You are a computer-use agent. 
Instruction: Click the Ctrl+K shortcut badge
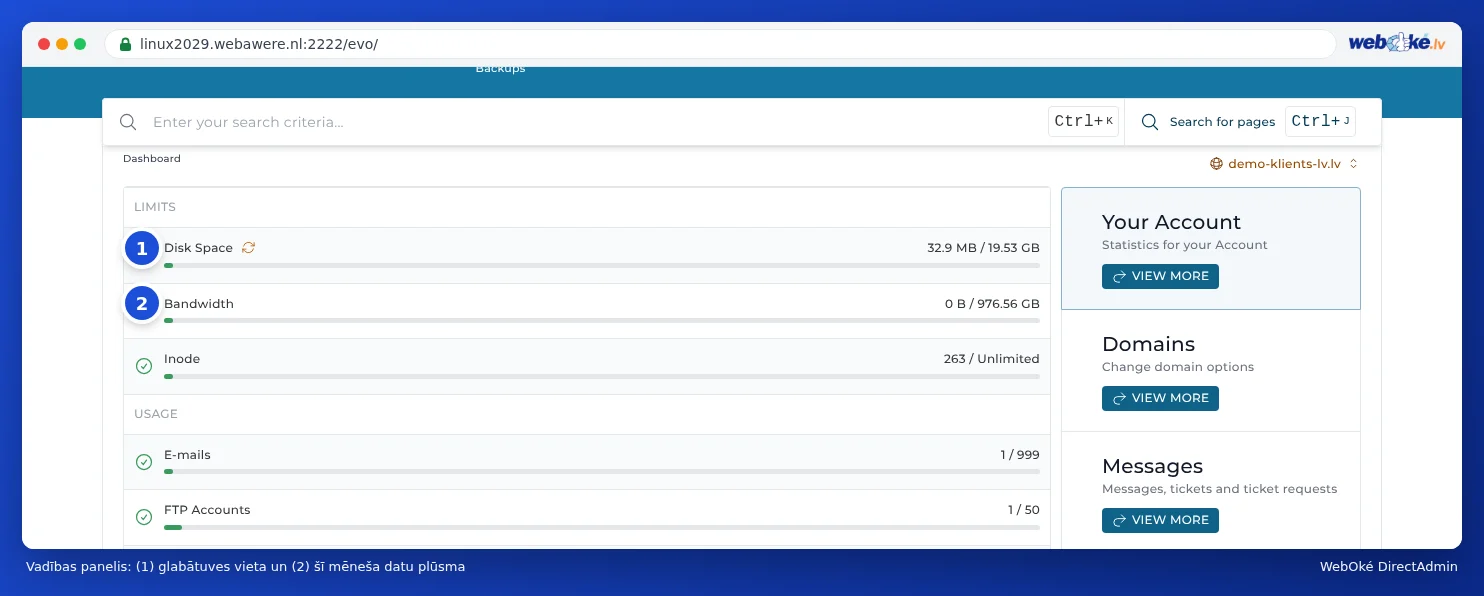(x=1083, y=122)
